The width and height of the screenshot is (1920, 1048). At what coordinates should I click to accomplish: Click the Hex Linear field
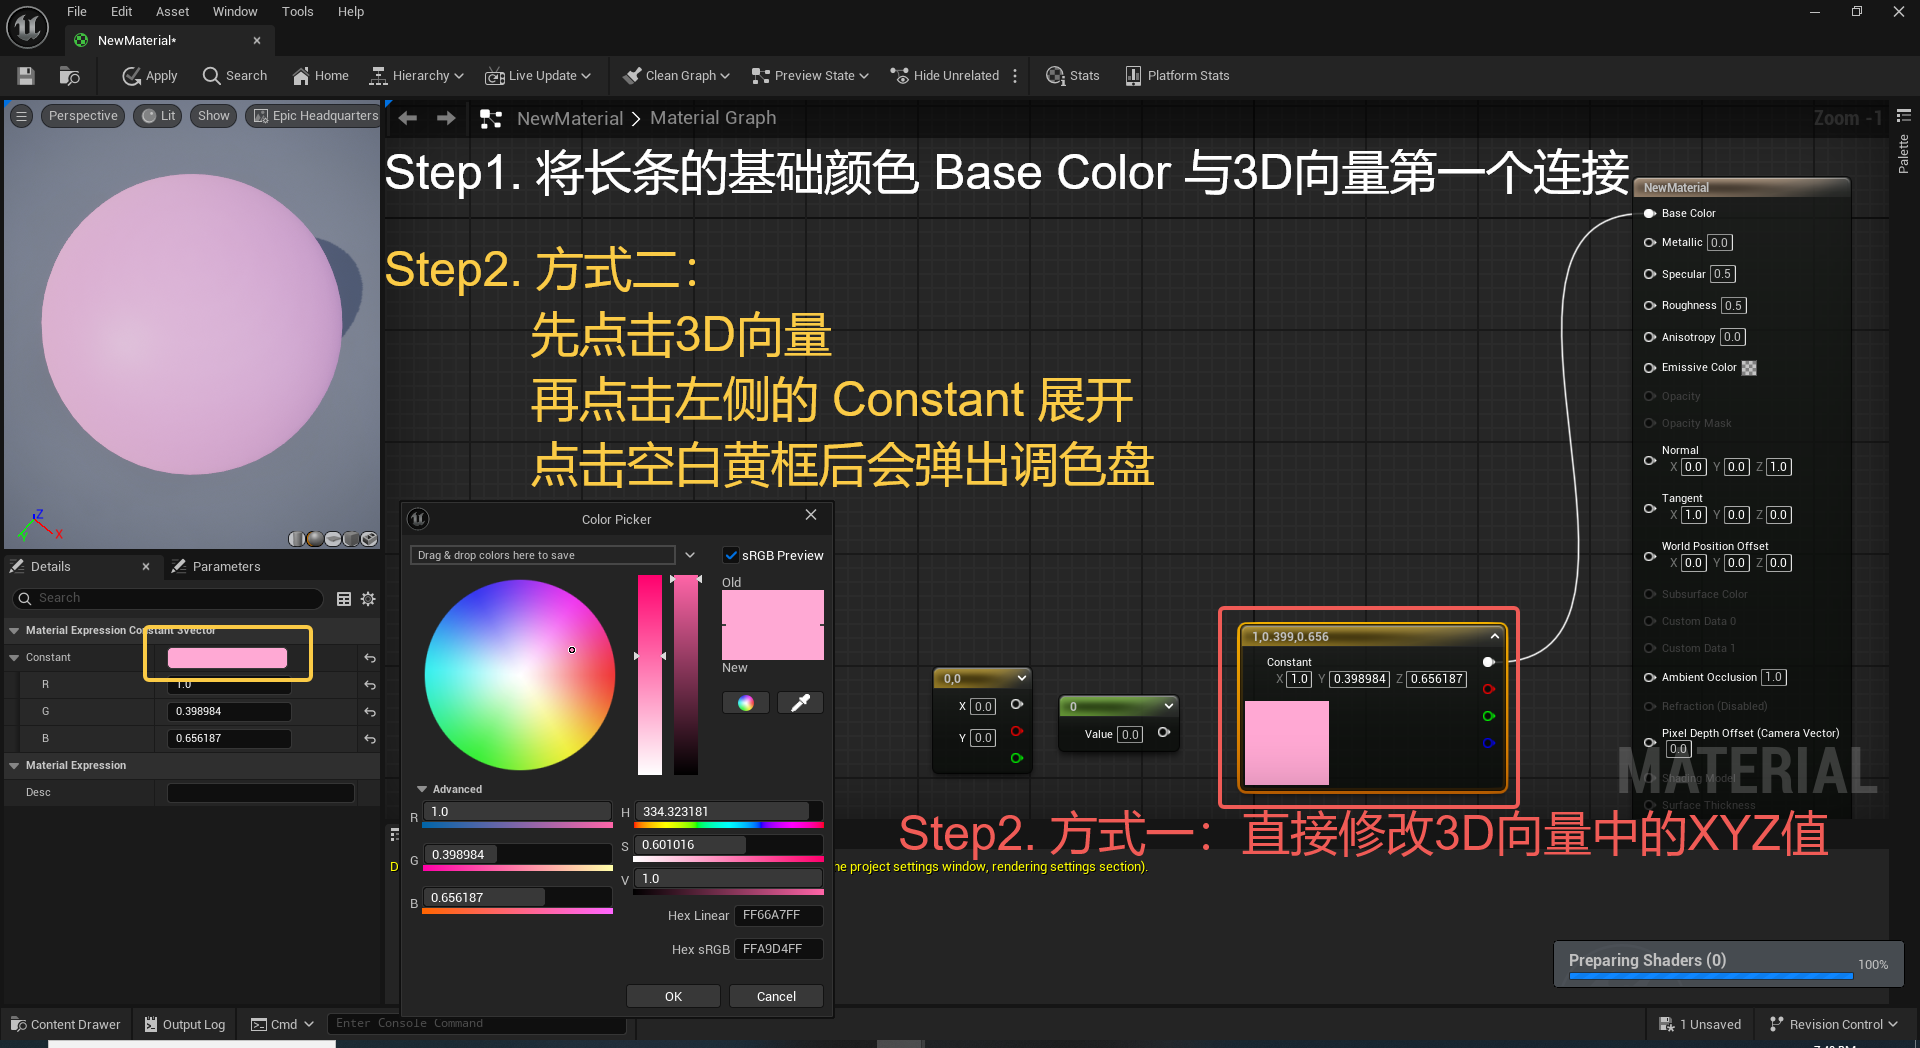tap(779, 915)
